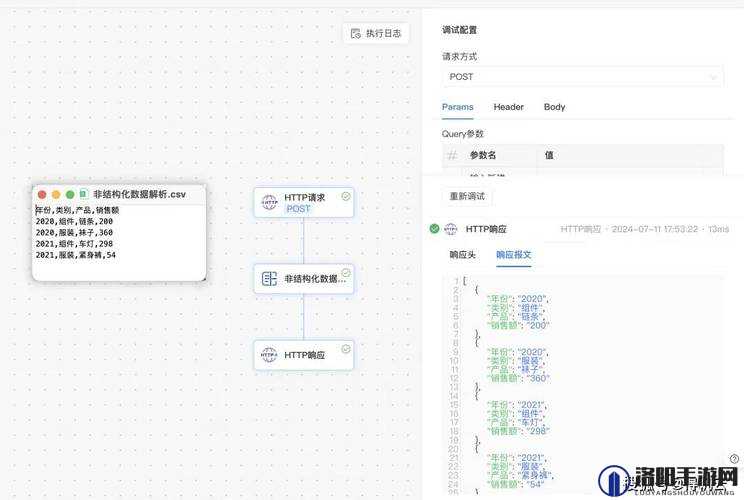Open the 请求方式 POST dropdown
Viewport: 744px width, 500px height.
click(582, 77)
